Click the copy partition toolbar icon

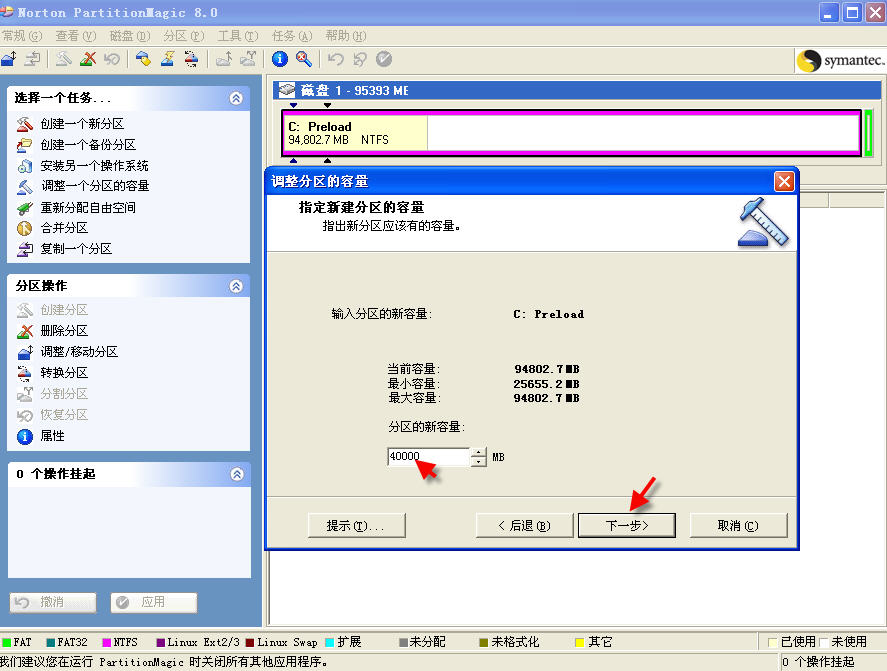(33, 59)
